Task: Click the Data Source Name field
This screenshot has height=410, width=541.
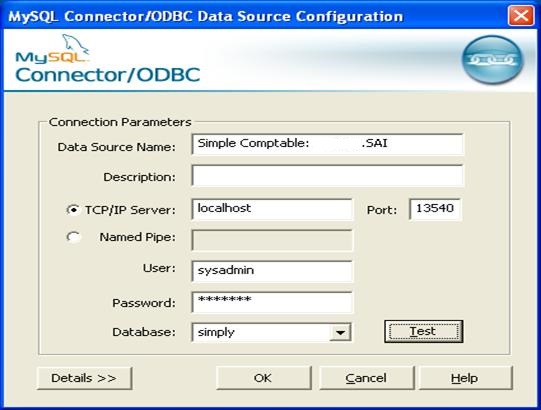Action: [327, 144]
